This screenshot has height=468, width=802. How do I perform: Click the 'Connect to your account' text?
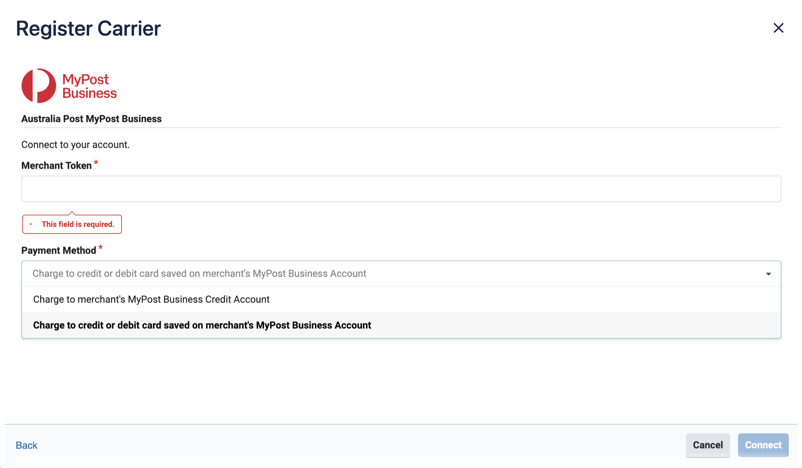click(x=75, y=145)
